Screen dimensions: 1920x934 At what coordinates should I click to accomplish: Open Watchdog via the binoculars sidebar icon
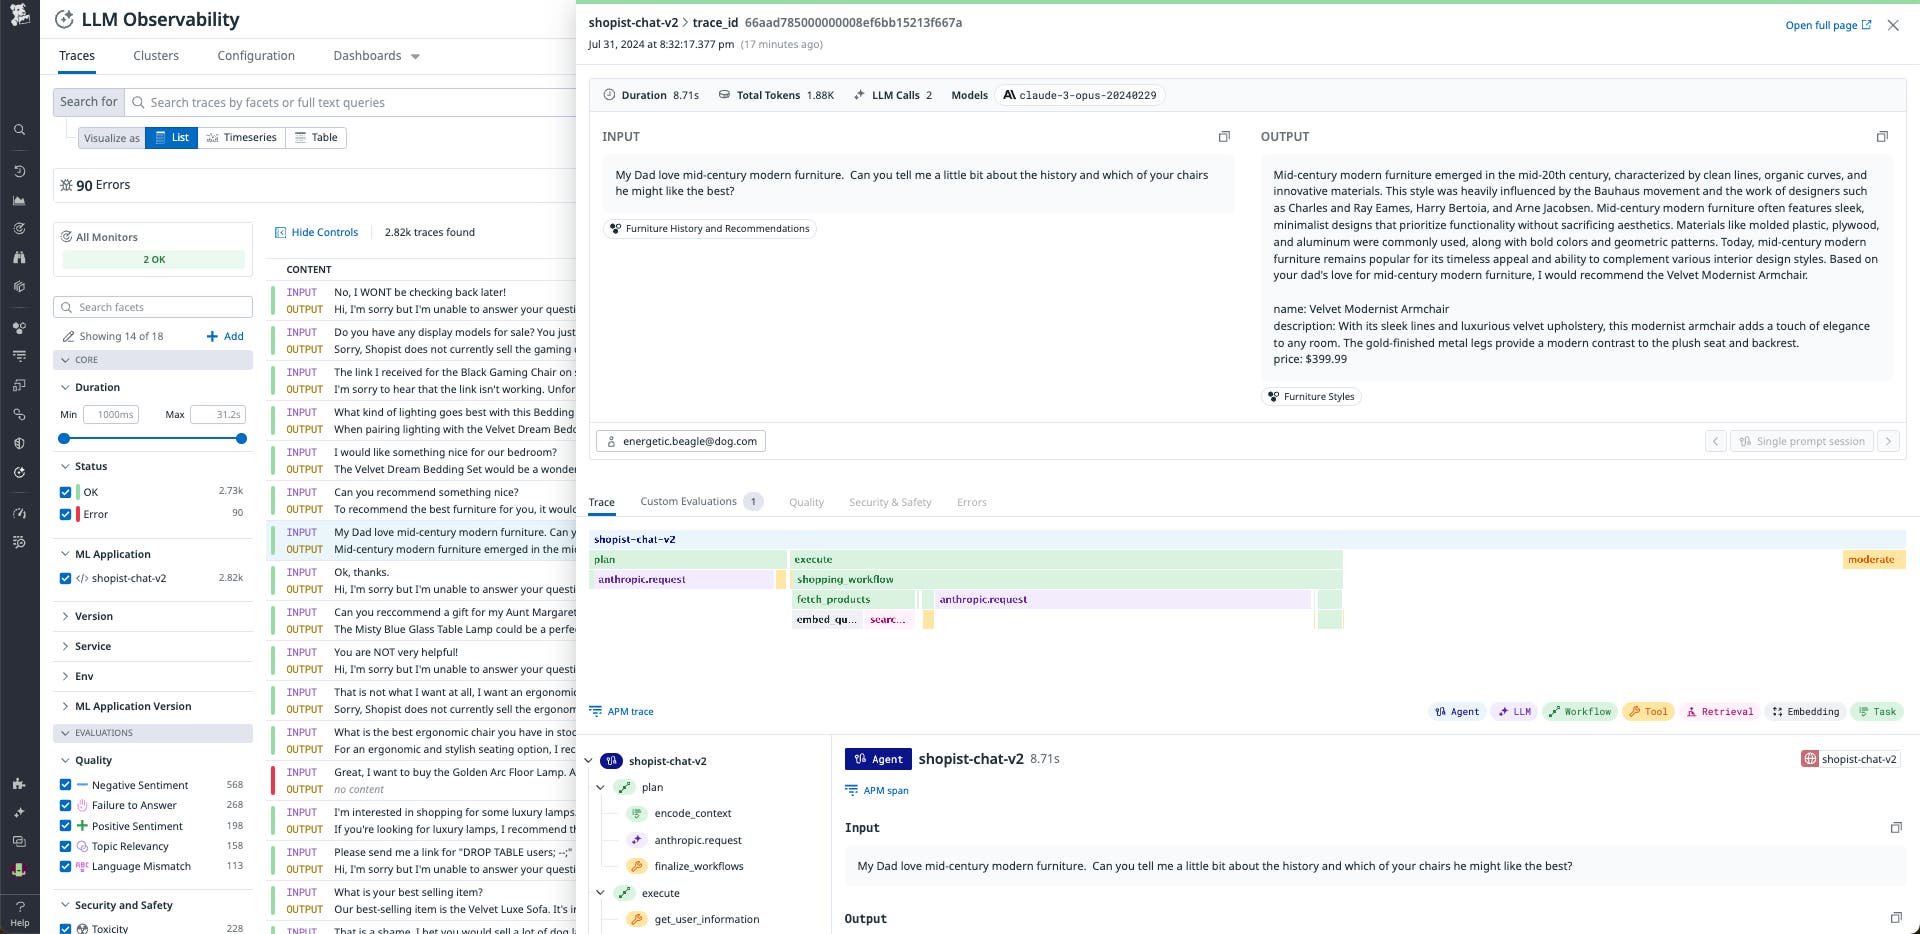coord(19,257)
